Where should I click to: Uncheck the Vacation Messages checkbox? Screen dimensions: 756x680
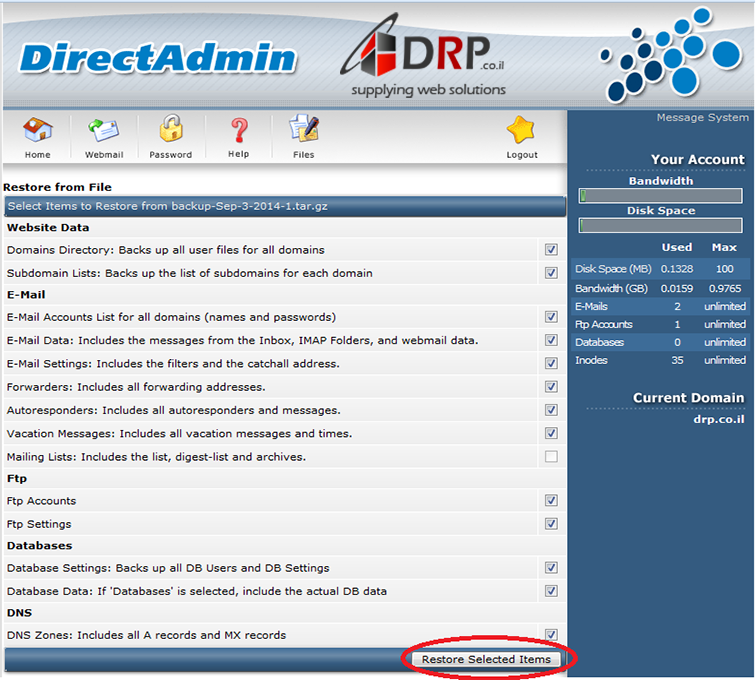tap(551, 434)
